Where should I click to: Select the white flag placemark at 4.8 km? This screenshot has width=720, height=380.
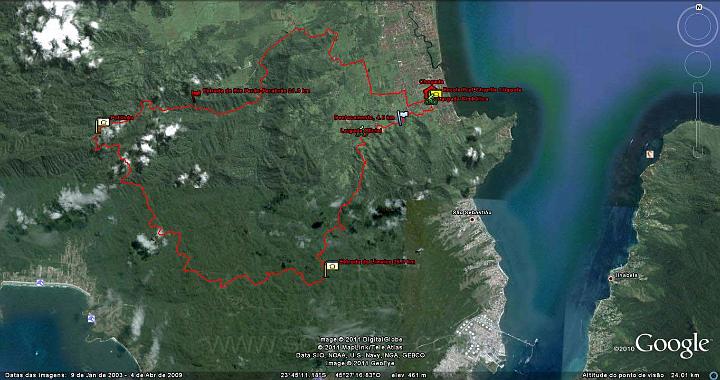click(x=402, y=117)
